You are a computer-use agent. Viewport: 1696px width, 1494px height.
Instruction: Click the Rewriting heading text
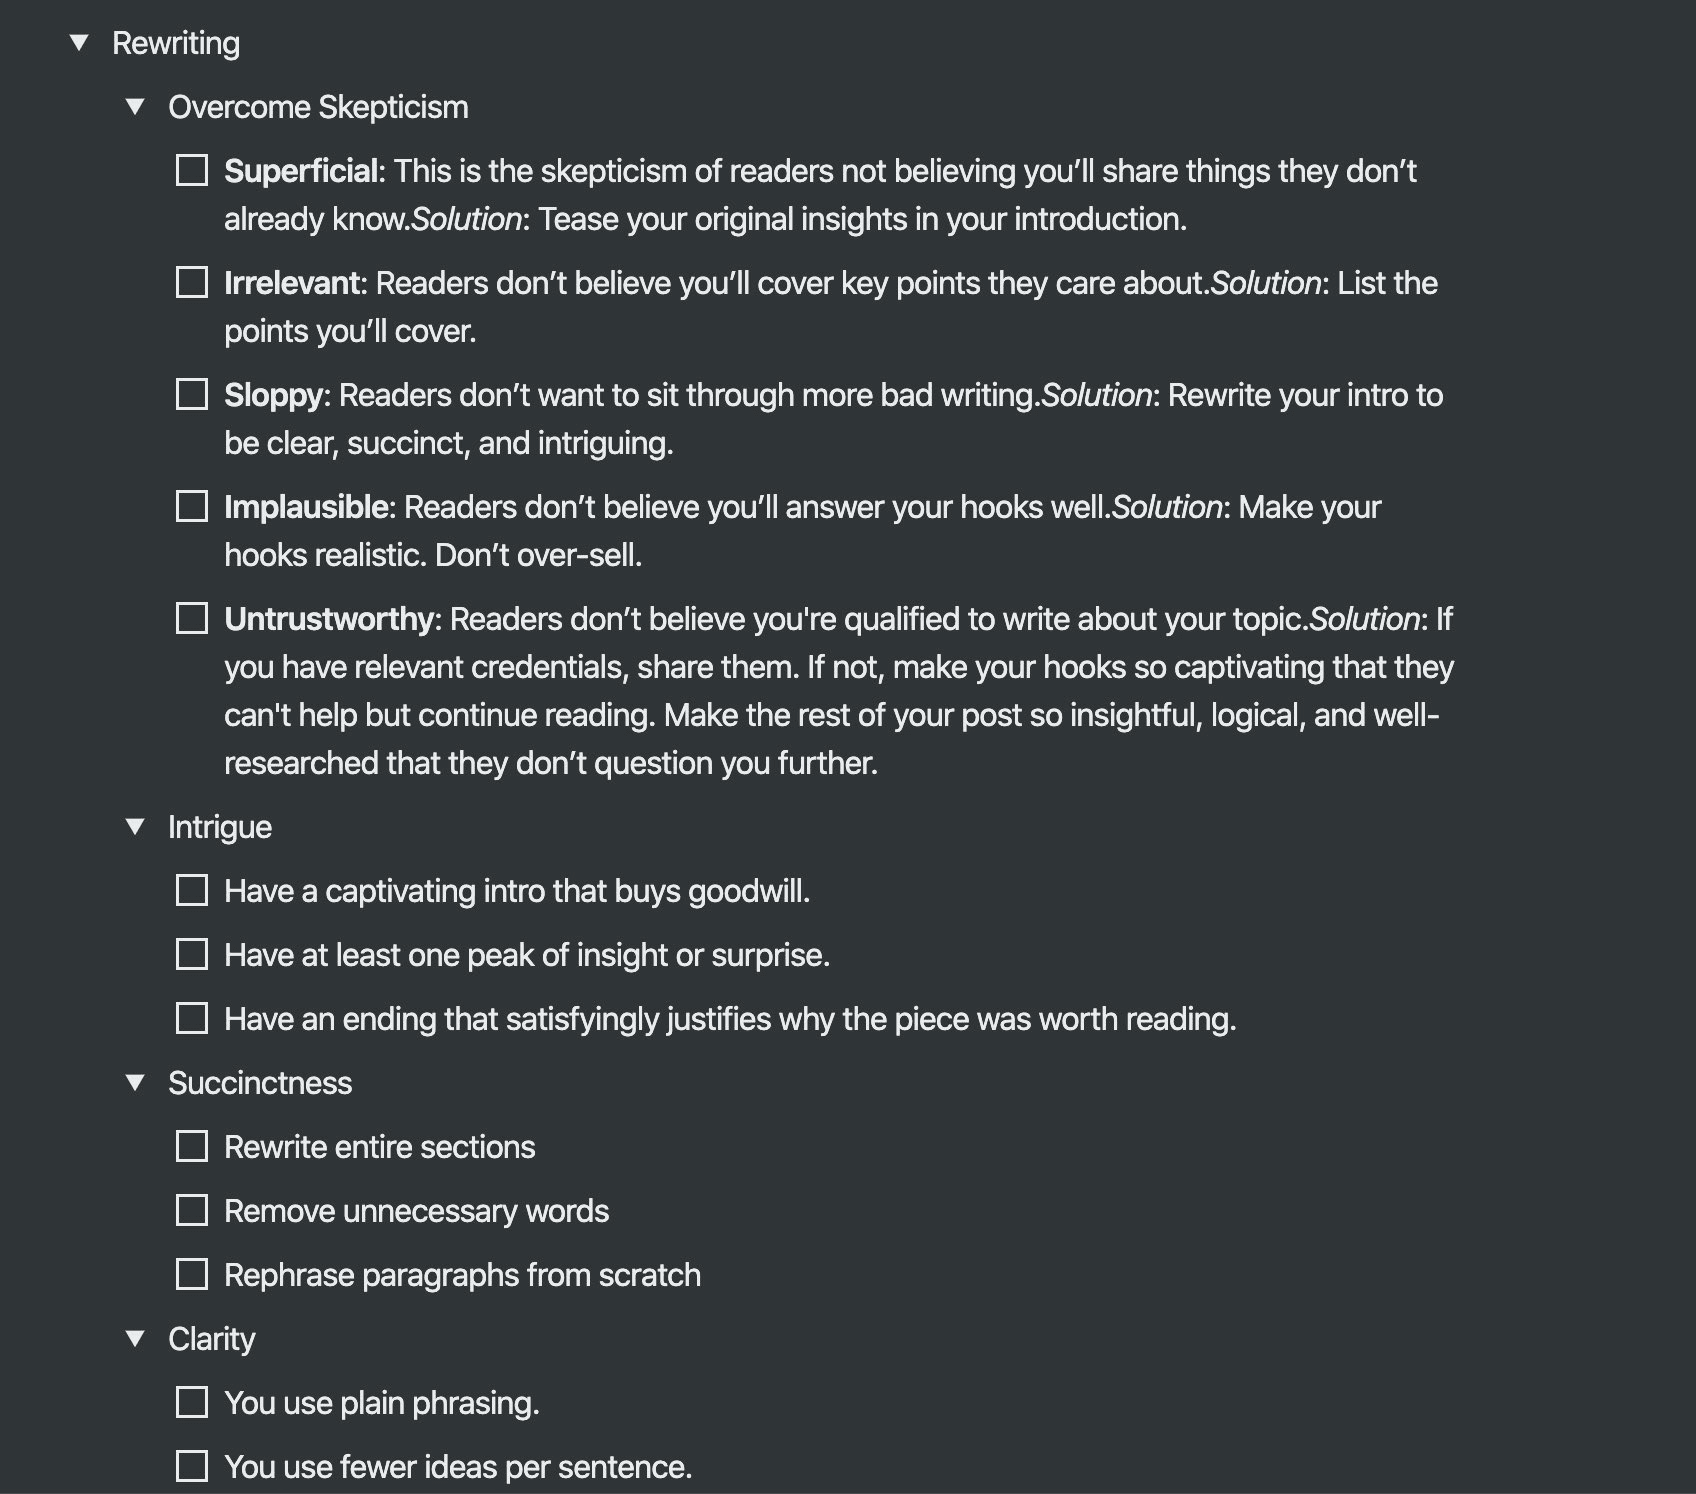pyautogui.click(x=176, y=43)
